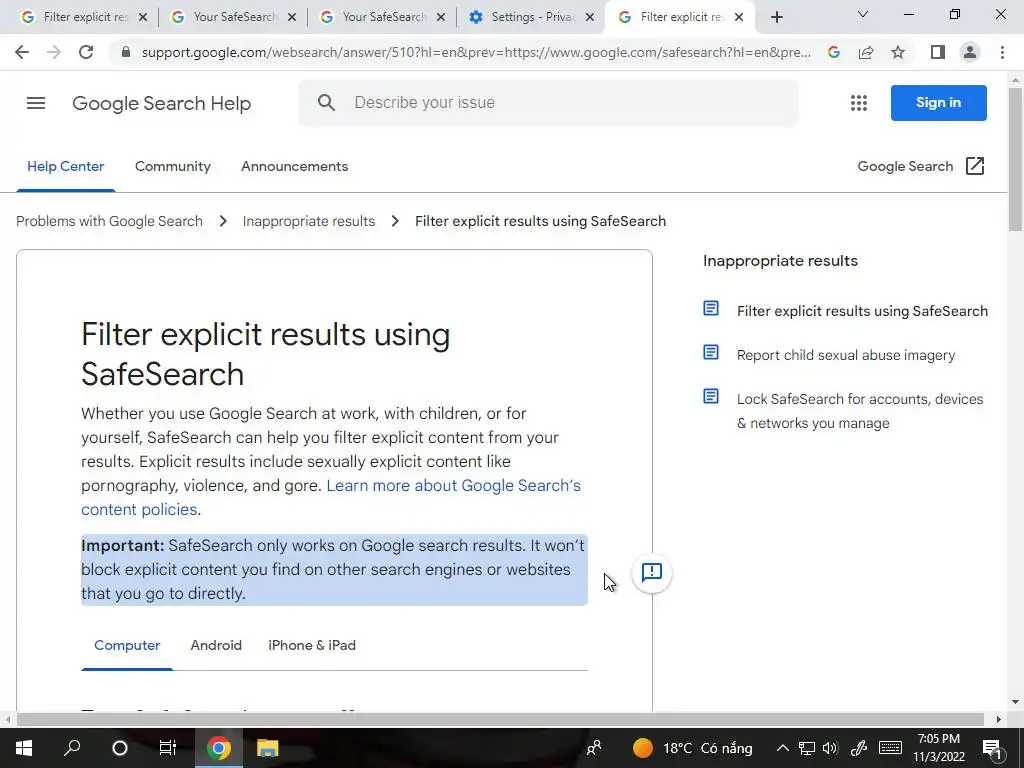This screenshot has width=1024, height=768.
Task: Open the Google apps grid
Action: [859, 103]
